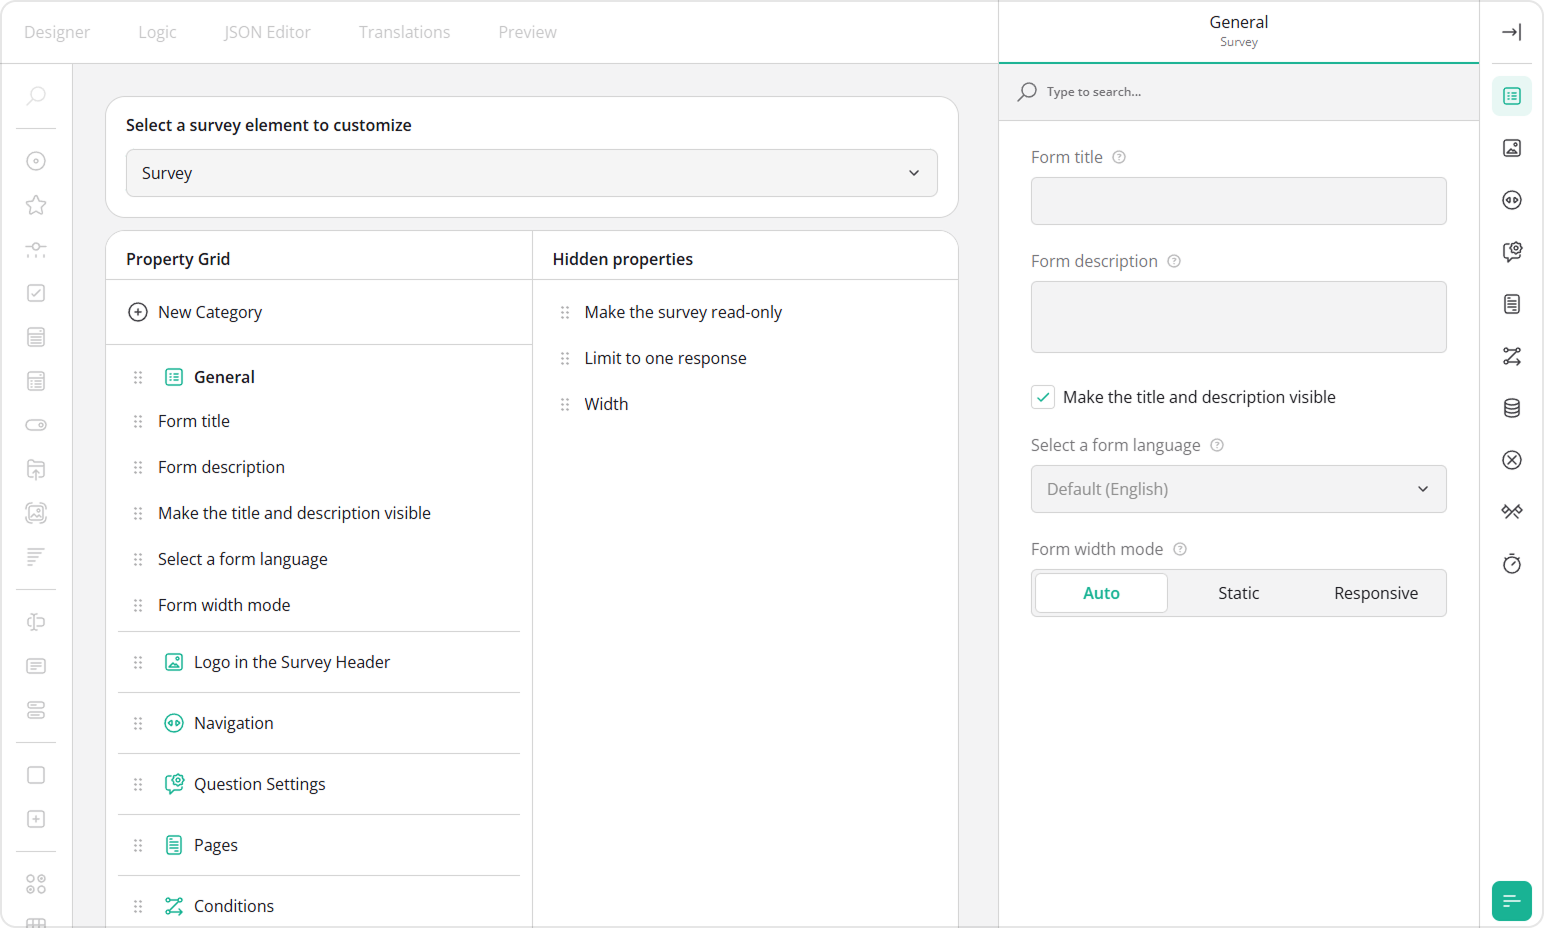Select the Logo in Survey Header image icon

(x=1512, y=147)
